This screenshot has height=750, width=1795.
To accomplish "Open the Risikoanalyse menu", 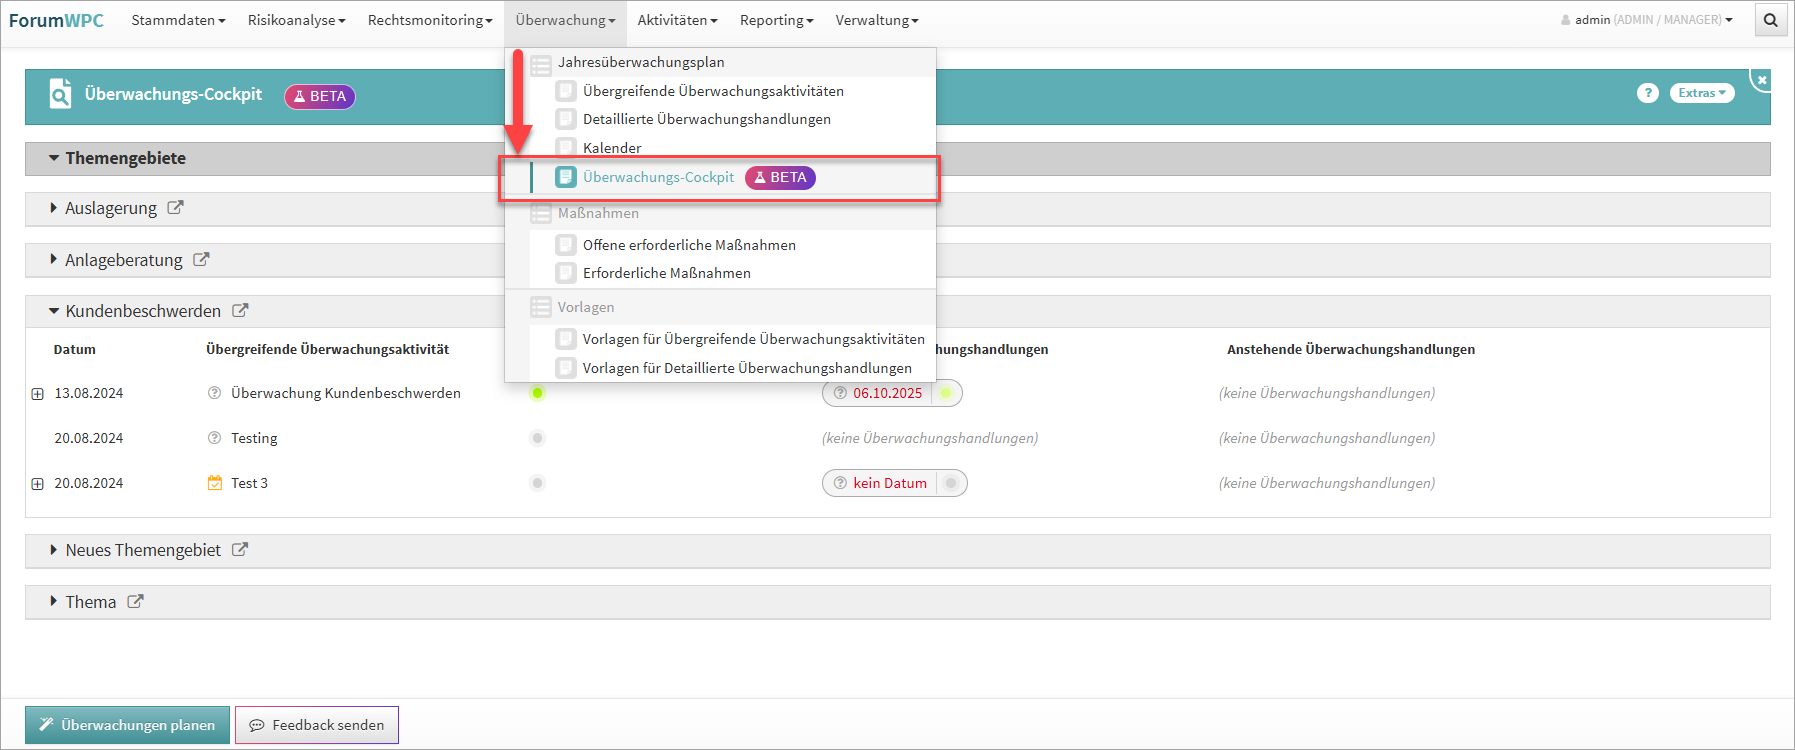I will click(x=296, y=20).
